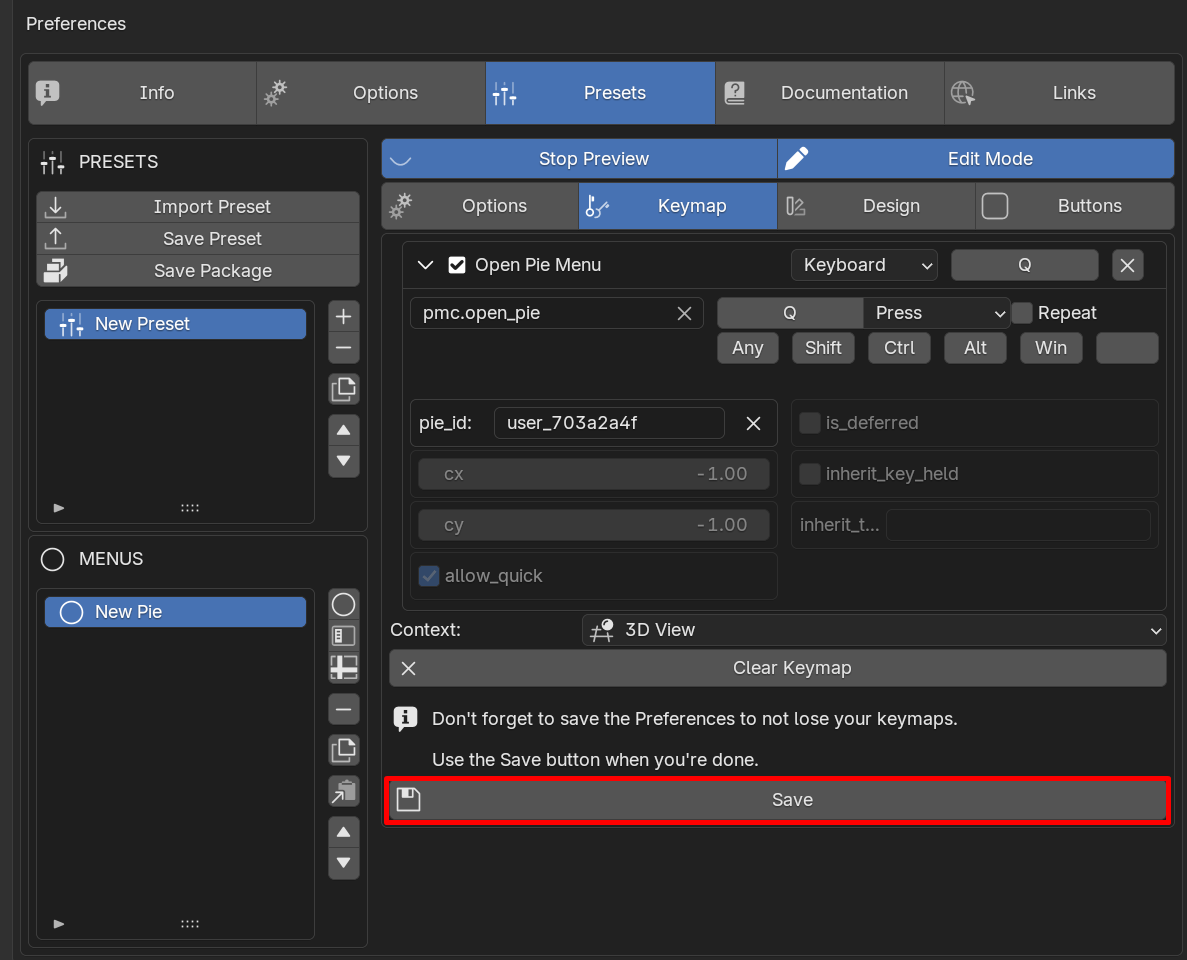Adjust the cy value field
This screenshot has width=1187, height=960.
coord(594,525)
